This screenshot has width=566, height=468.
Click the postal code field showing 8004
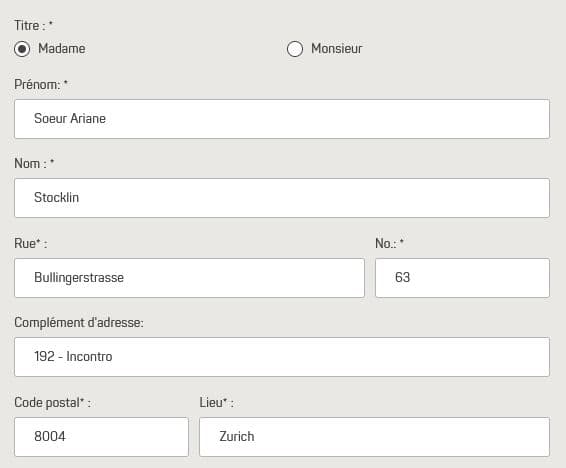point(101,437)
